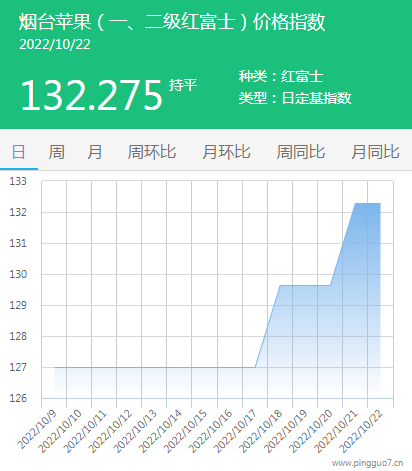
Task: Click the 126 y-axis label
Action: (x=18, y=398)
